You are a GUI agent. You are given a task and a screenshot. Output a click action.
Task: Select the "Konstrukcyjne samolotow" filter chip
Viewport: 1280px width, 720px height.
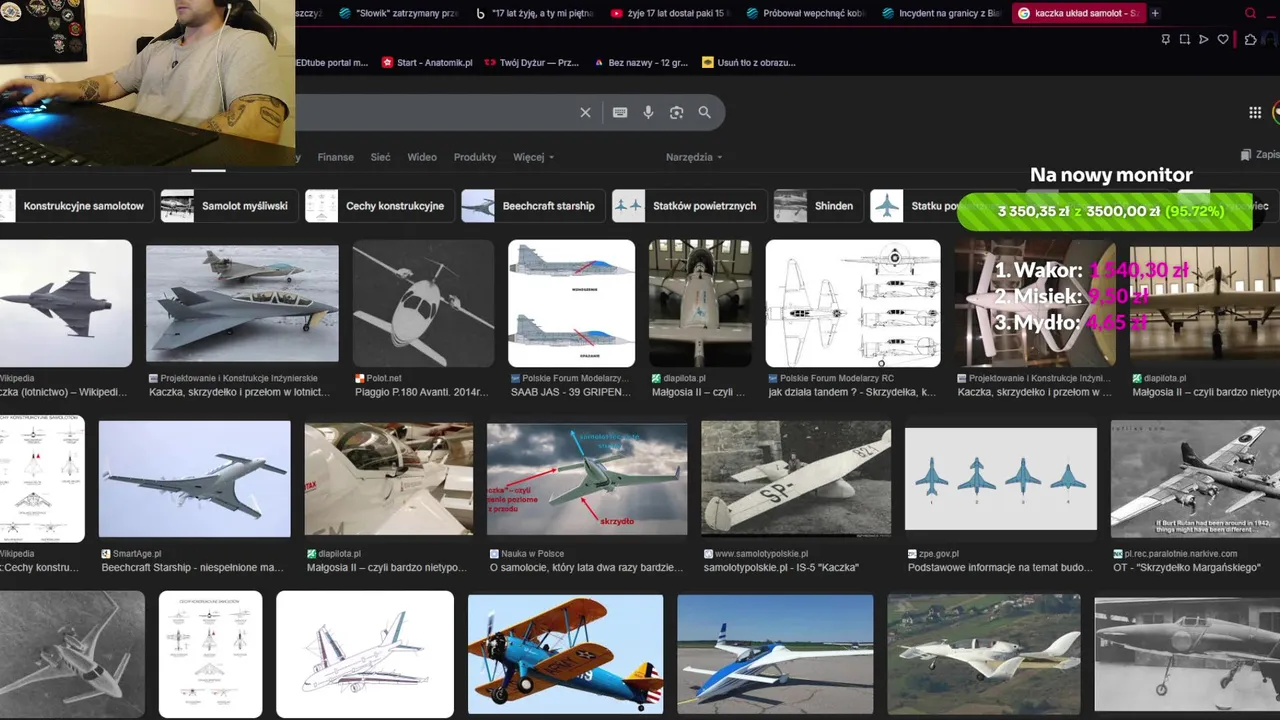pos(75,206)
